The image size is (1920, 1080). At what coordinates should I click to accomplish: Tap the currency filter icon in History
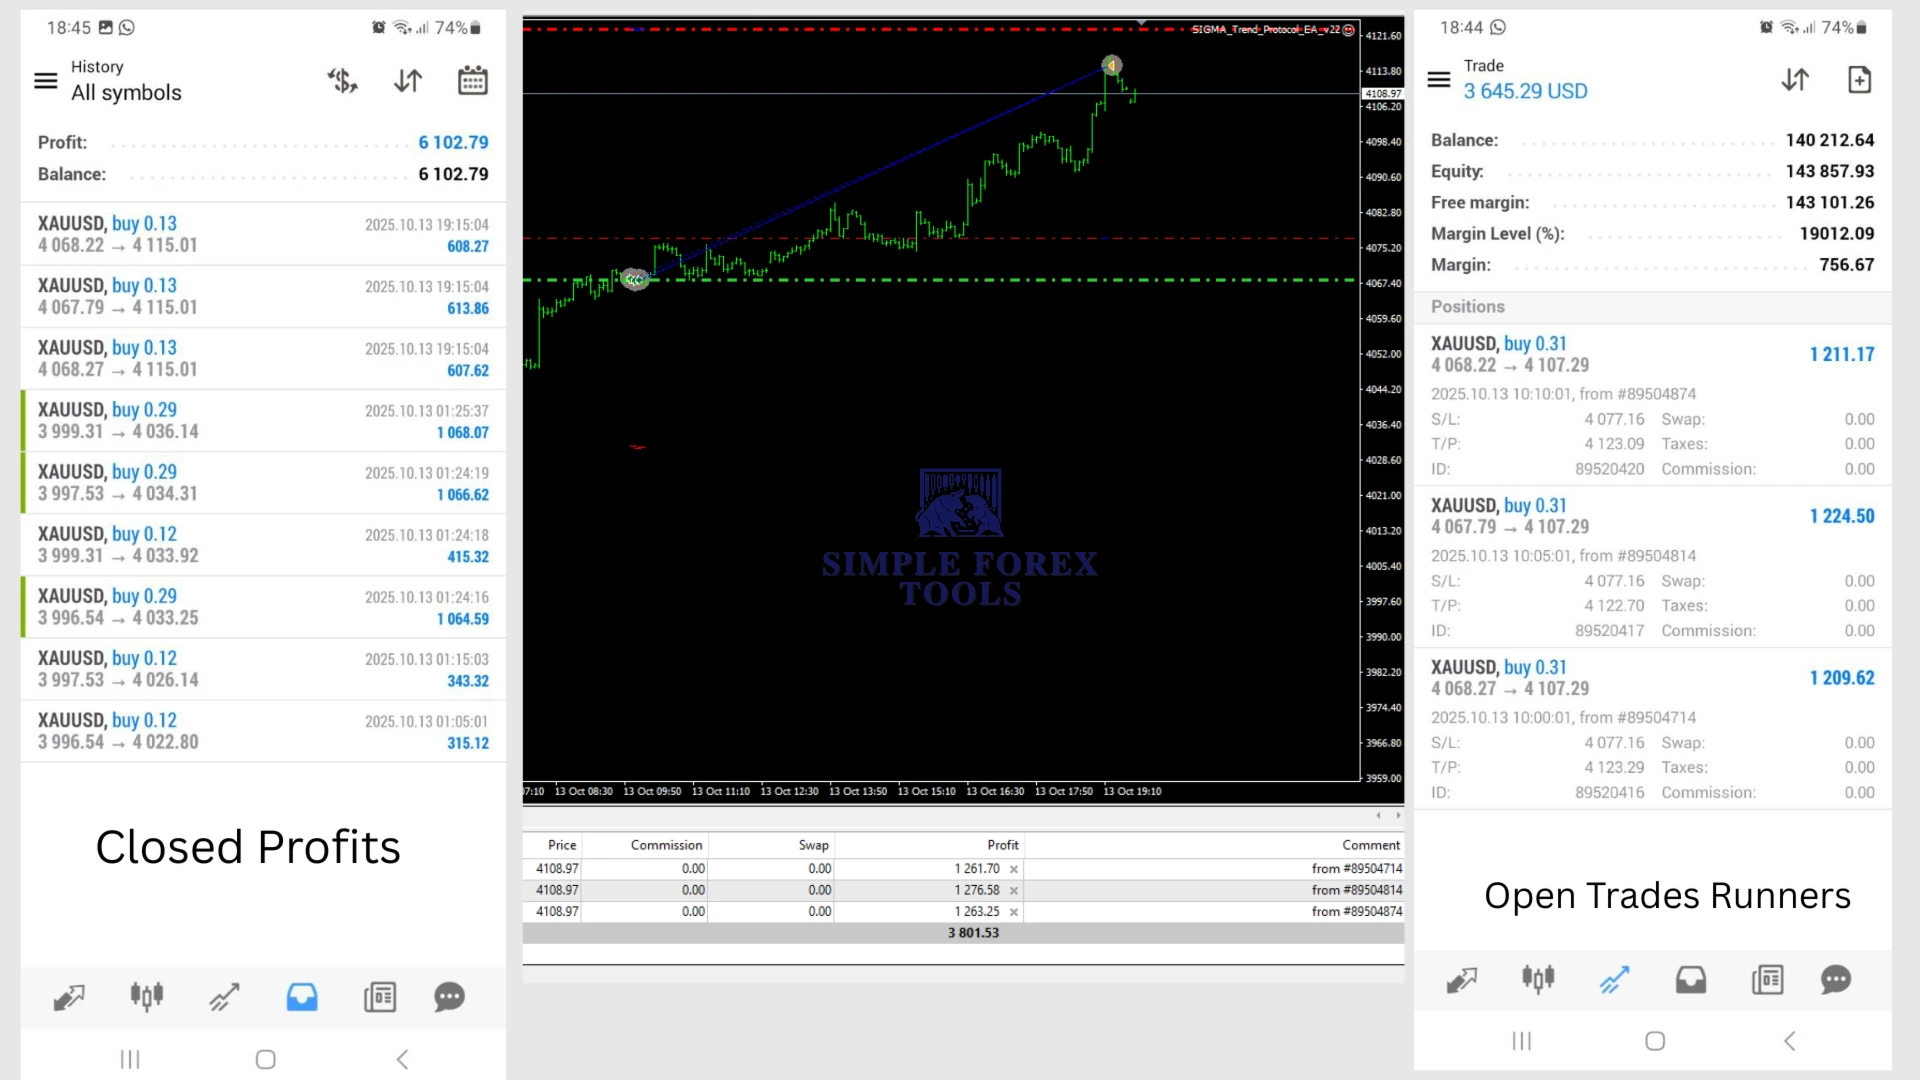343,81
